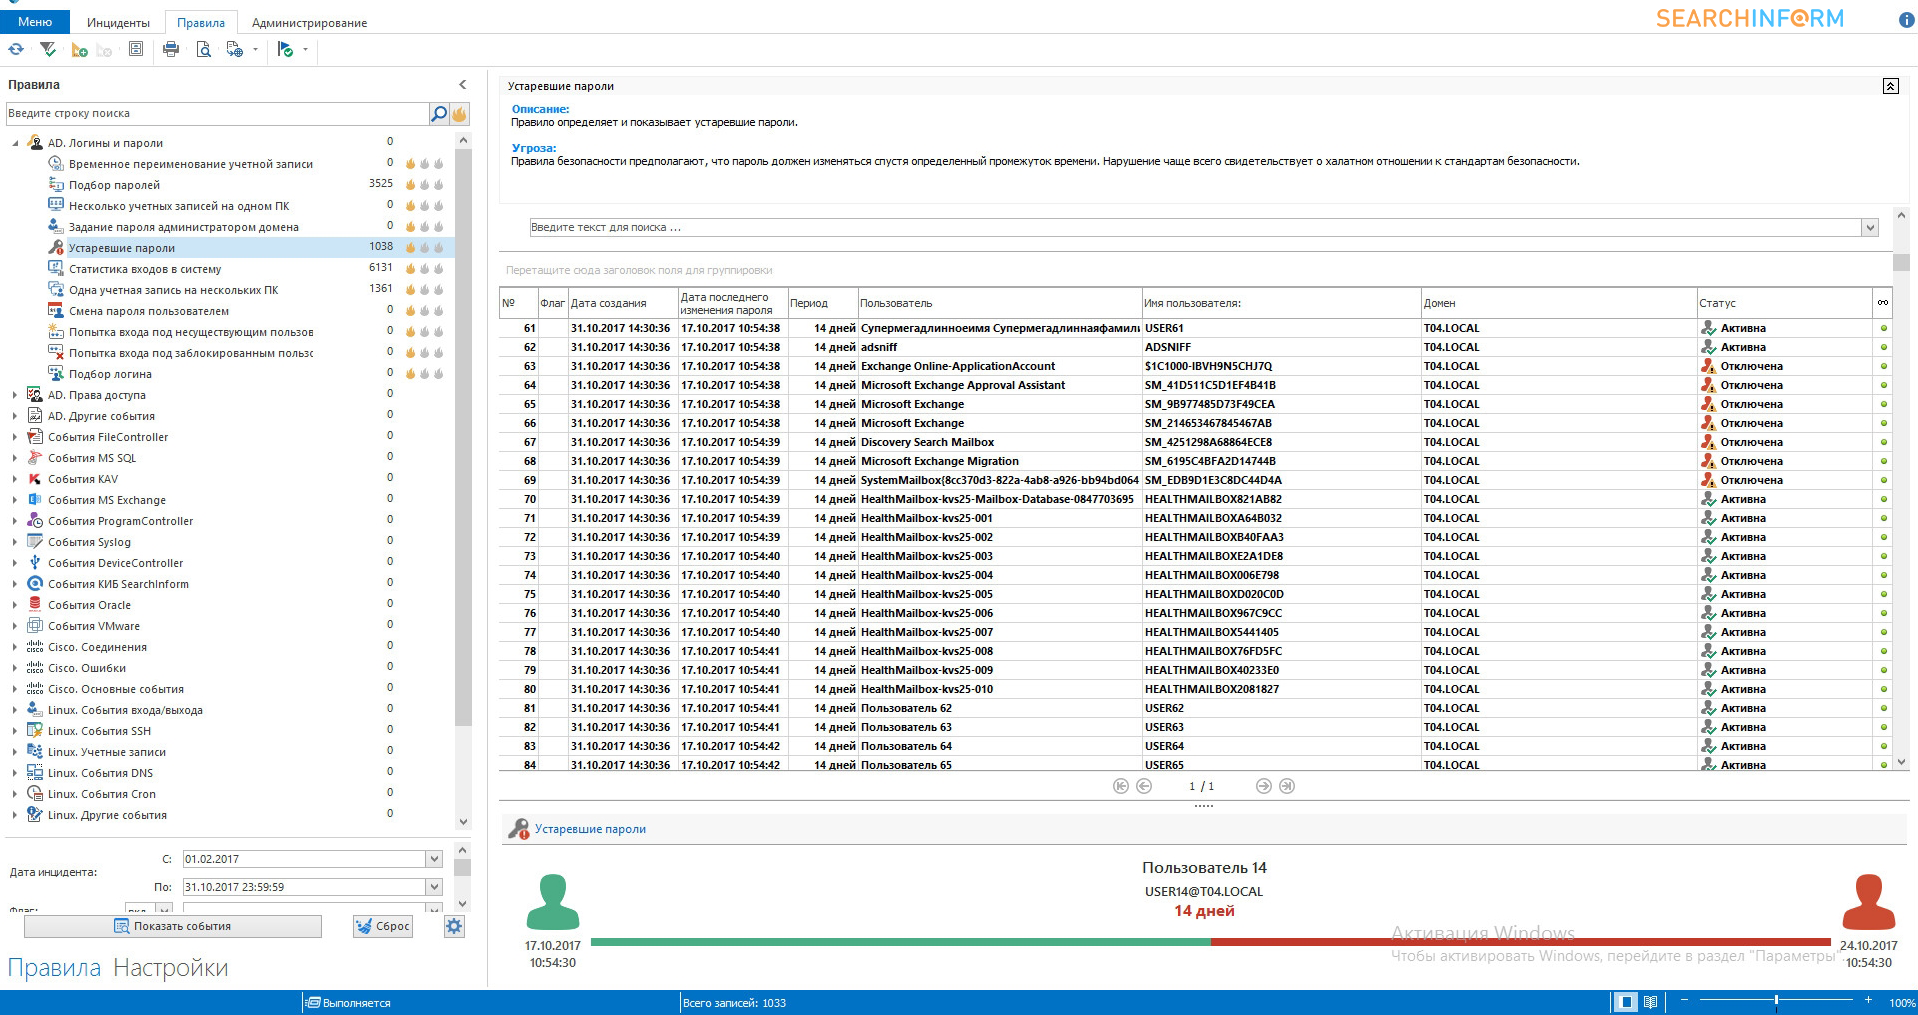
Task: Click the refresh icon in the toolbar
Action: point(16,49)
